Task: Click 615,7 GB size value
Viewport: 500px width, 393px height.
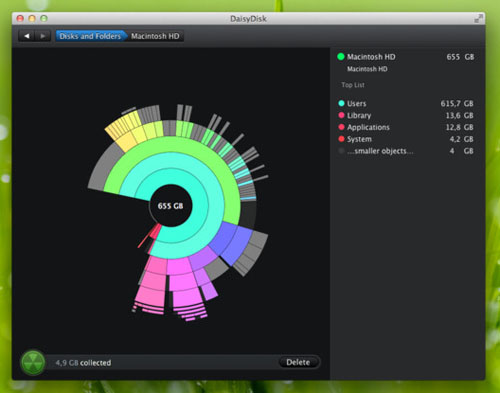Action: [457, 103]
